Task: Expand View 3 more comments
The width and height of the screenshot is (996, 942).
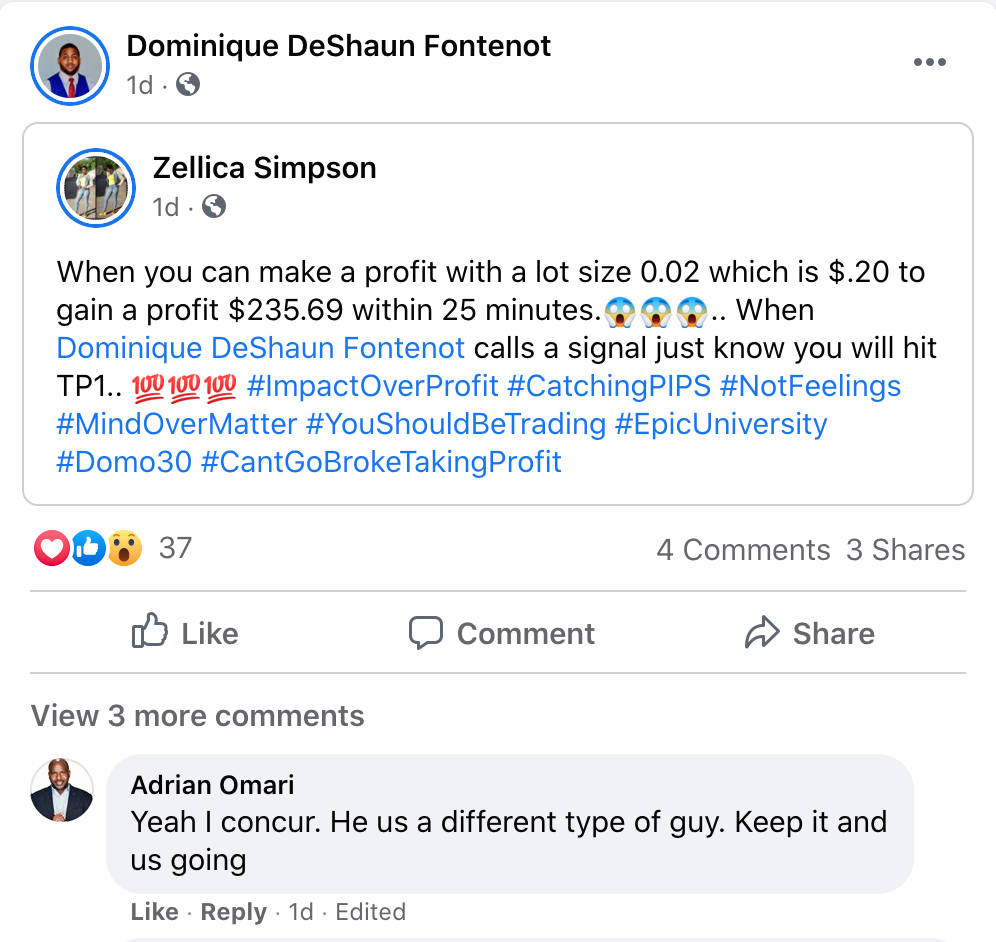Action: (198, 716)
